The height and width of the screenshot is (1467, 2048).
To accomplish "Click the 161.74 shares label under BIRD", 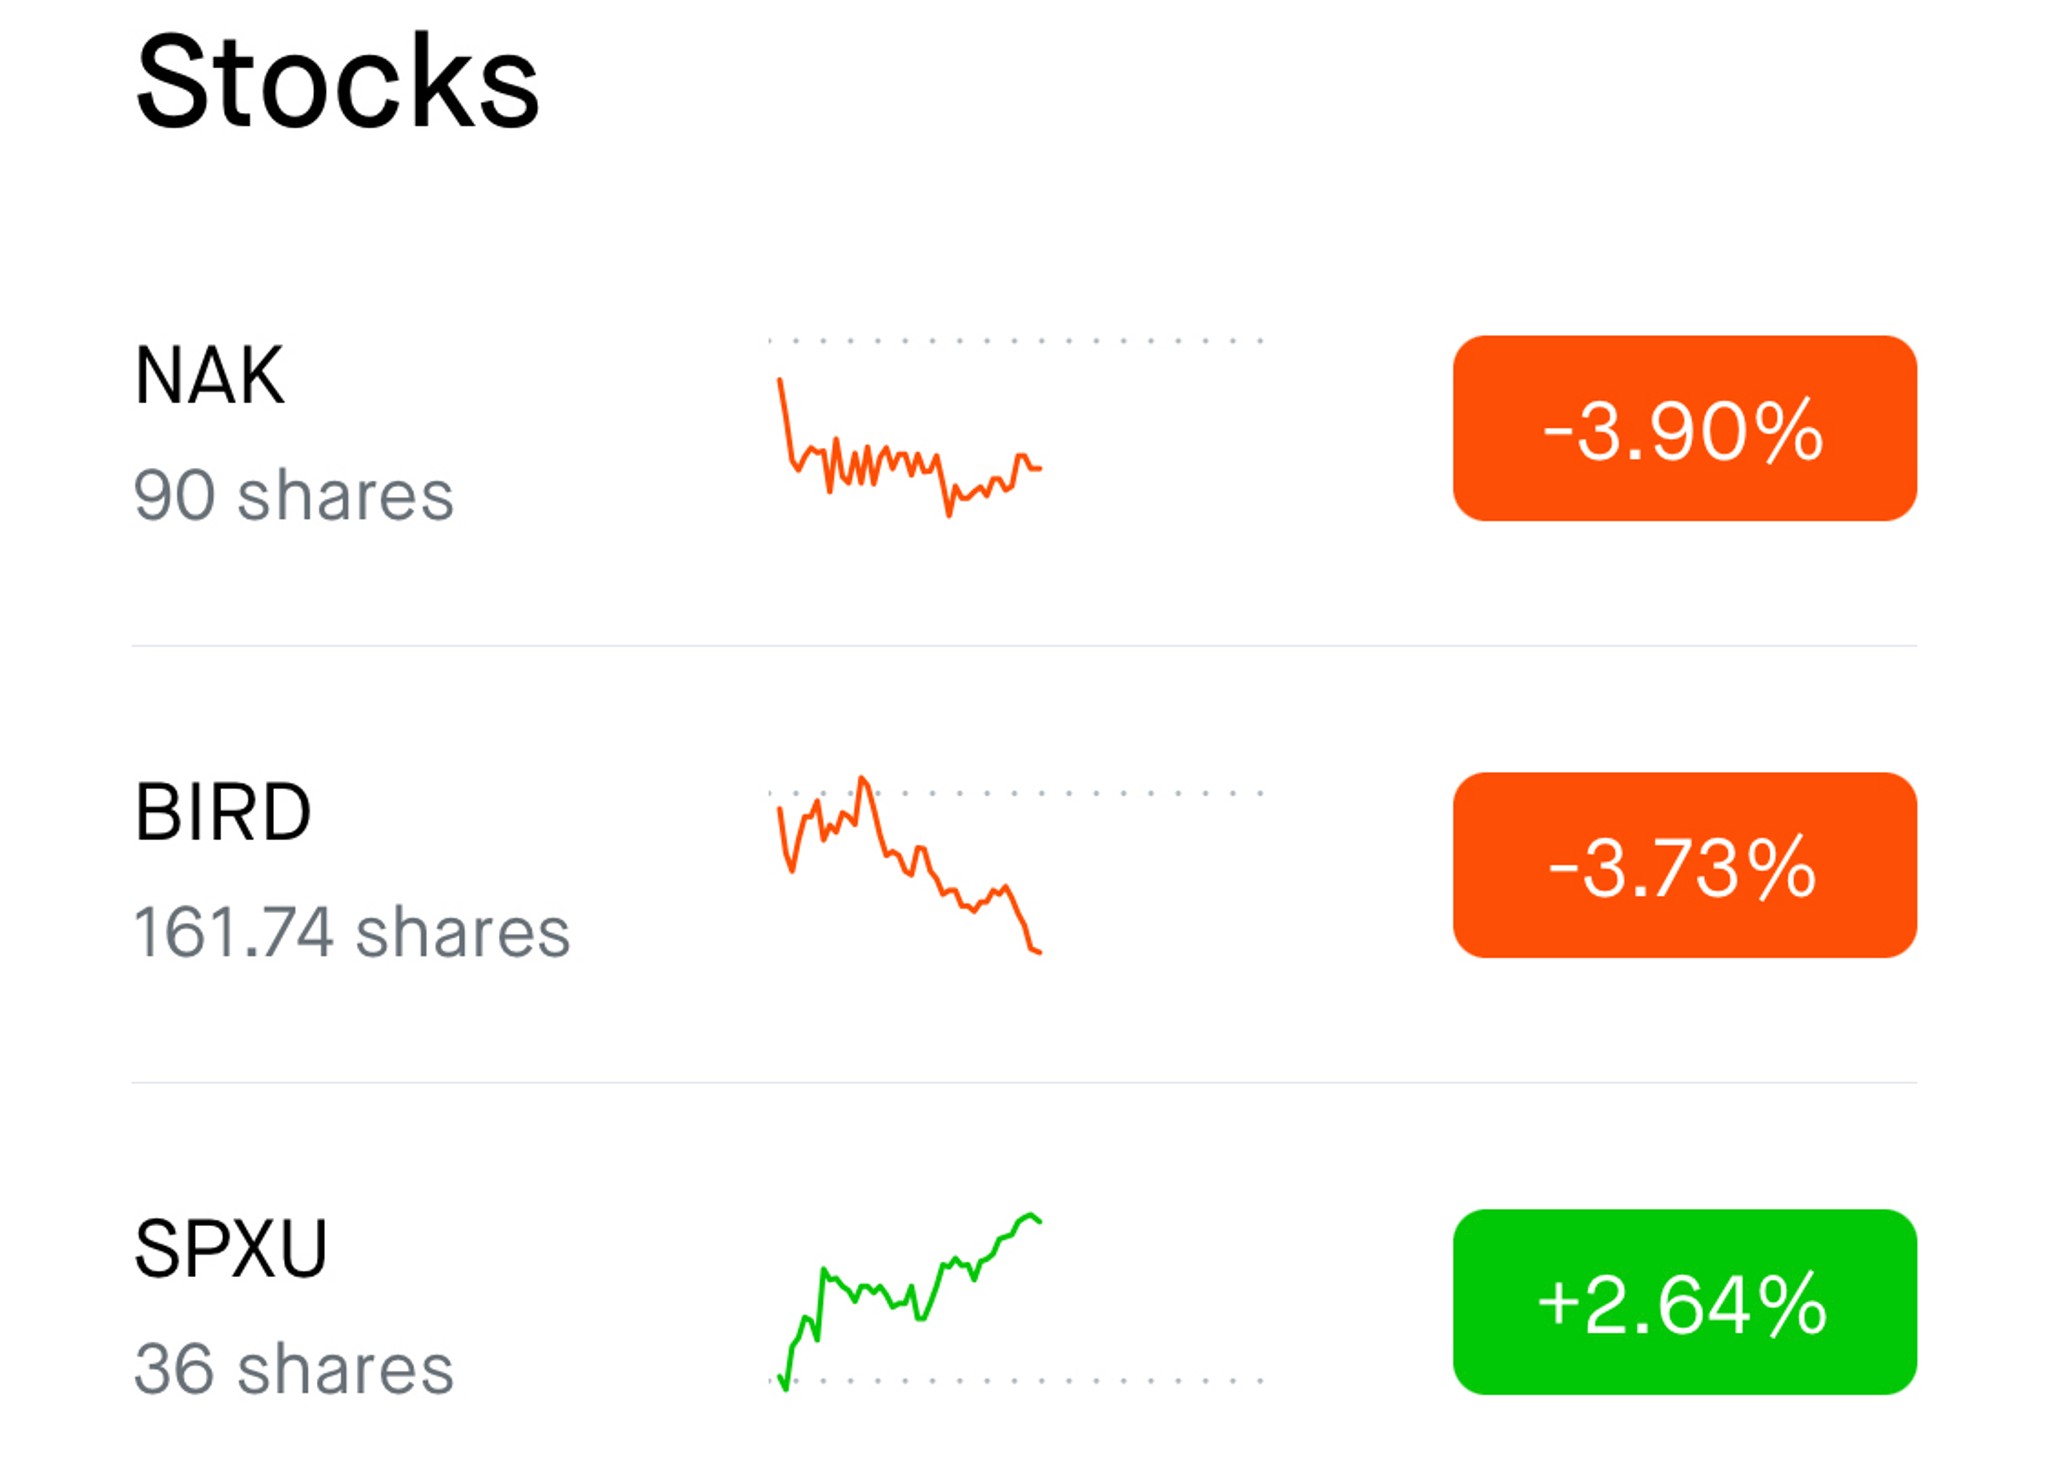I will point(352,932).
